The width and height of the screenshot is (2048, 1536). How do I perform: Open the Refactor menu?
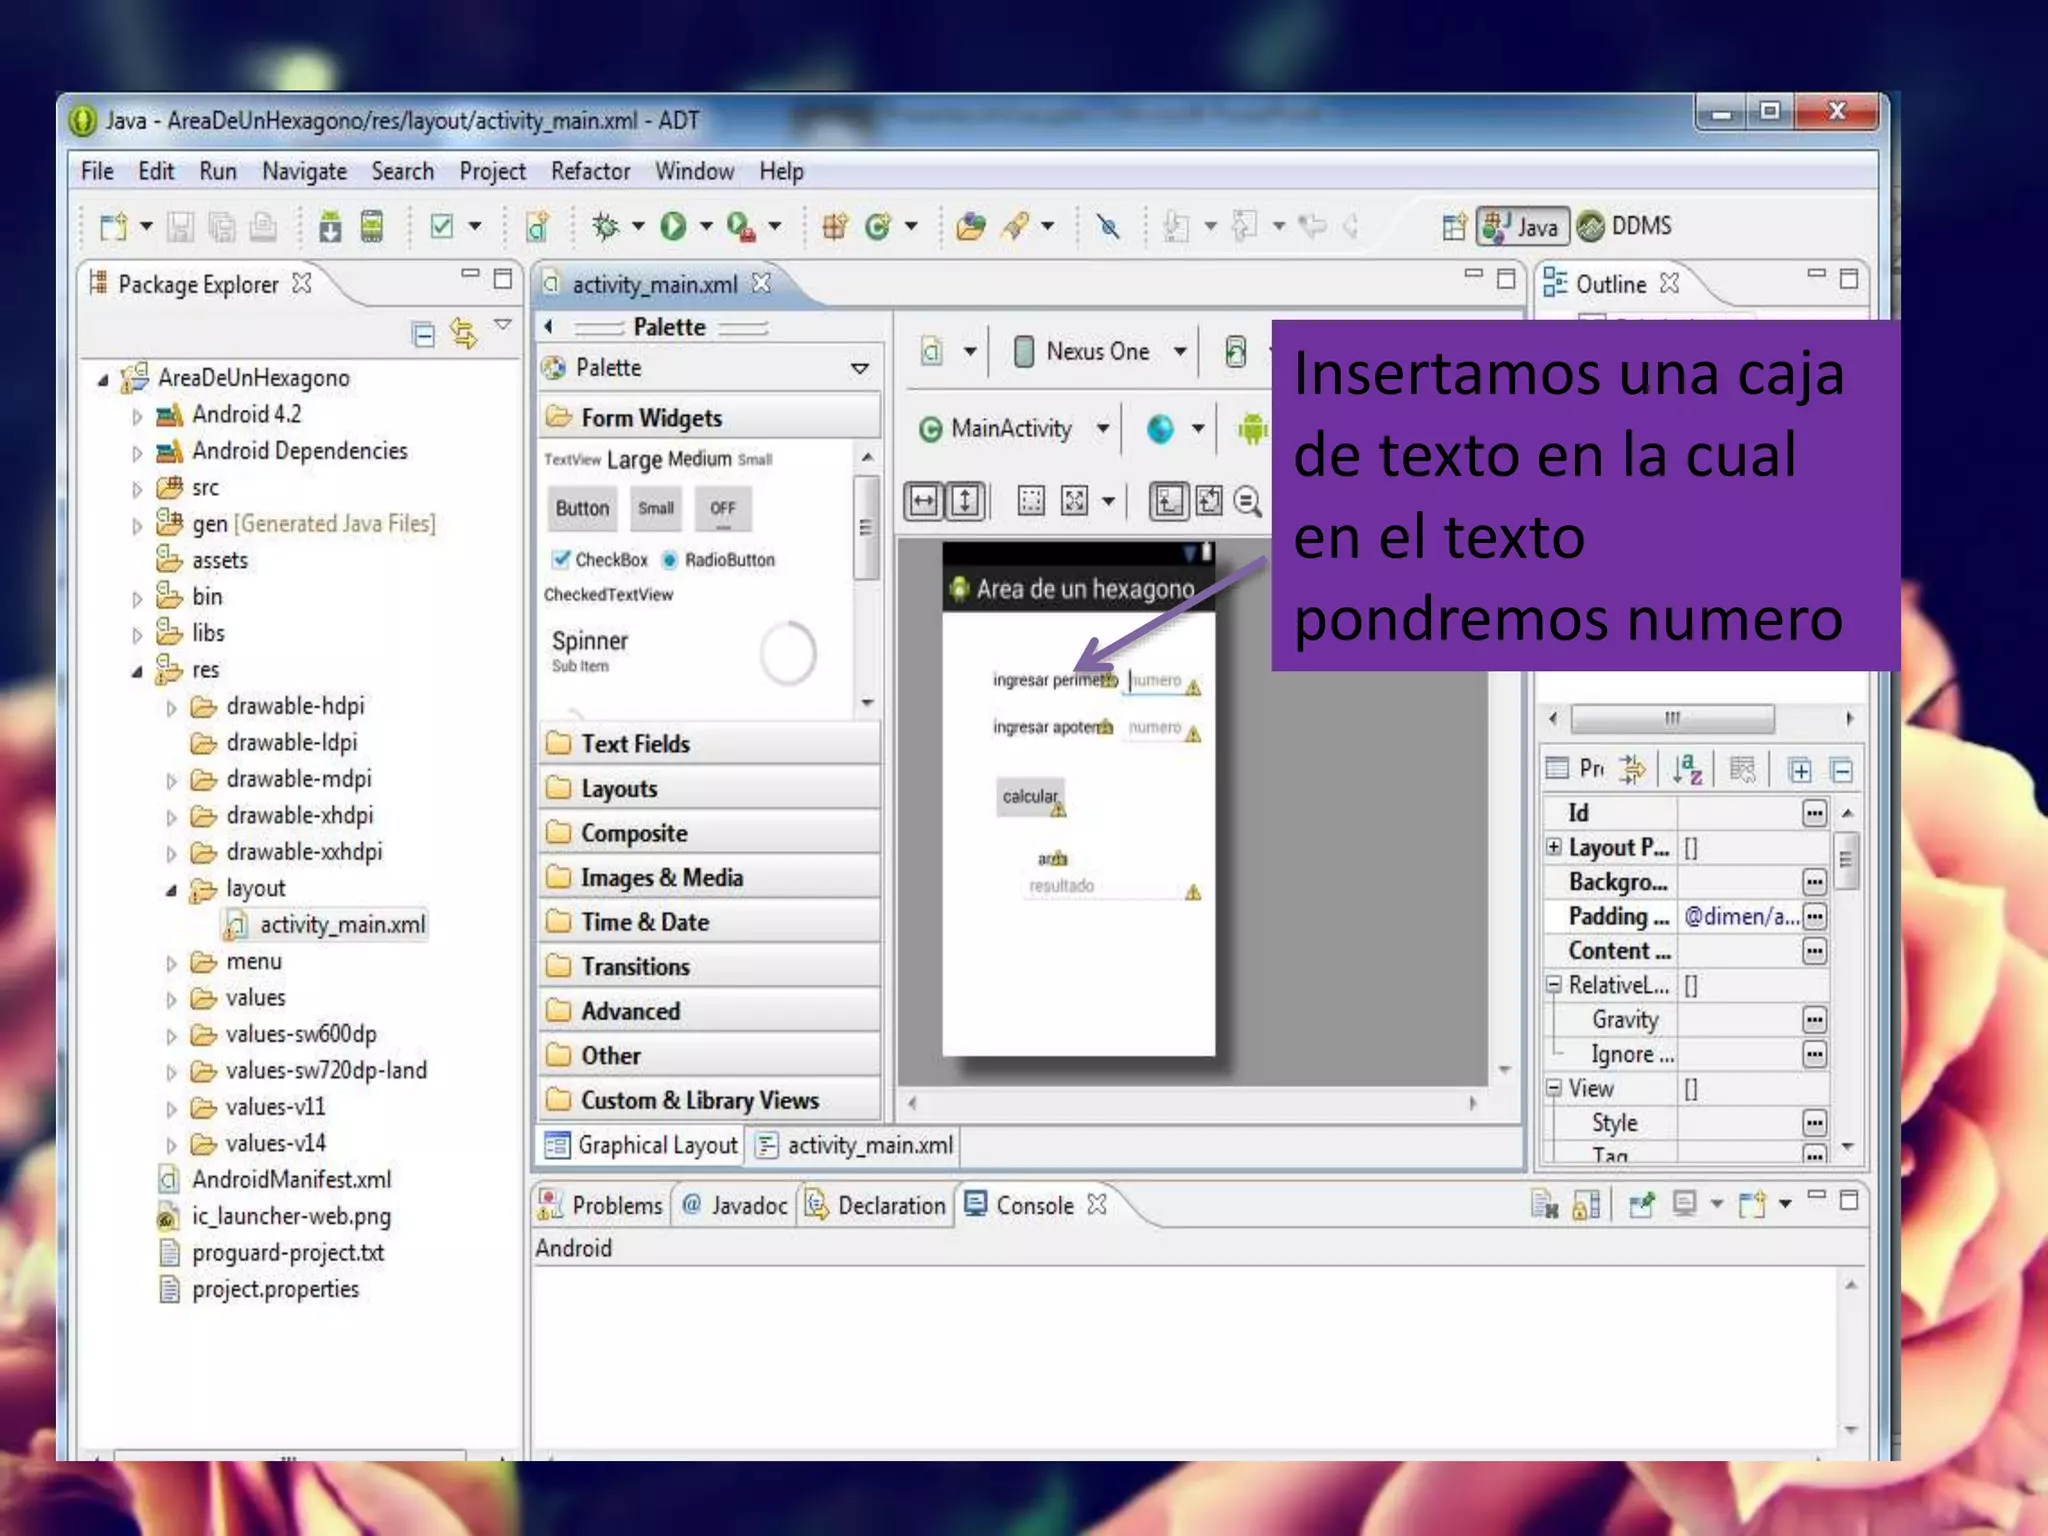click(x=590, y=171)
